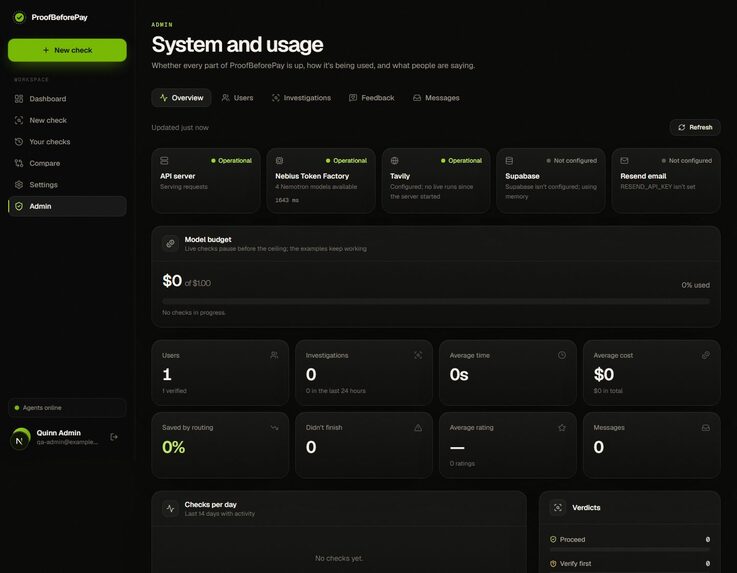Click the Average rating star icon
This screenshot has height=573, width=737.
click(562, 428)
